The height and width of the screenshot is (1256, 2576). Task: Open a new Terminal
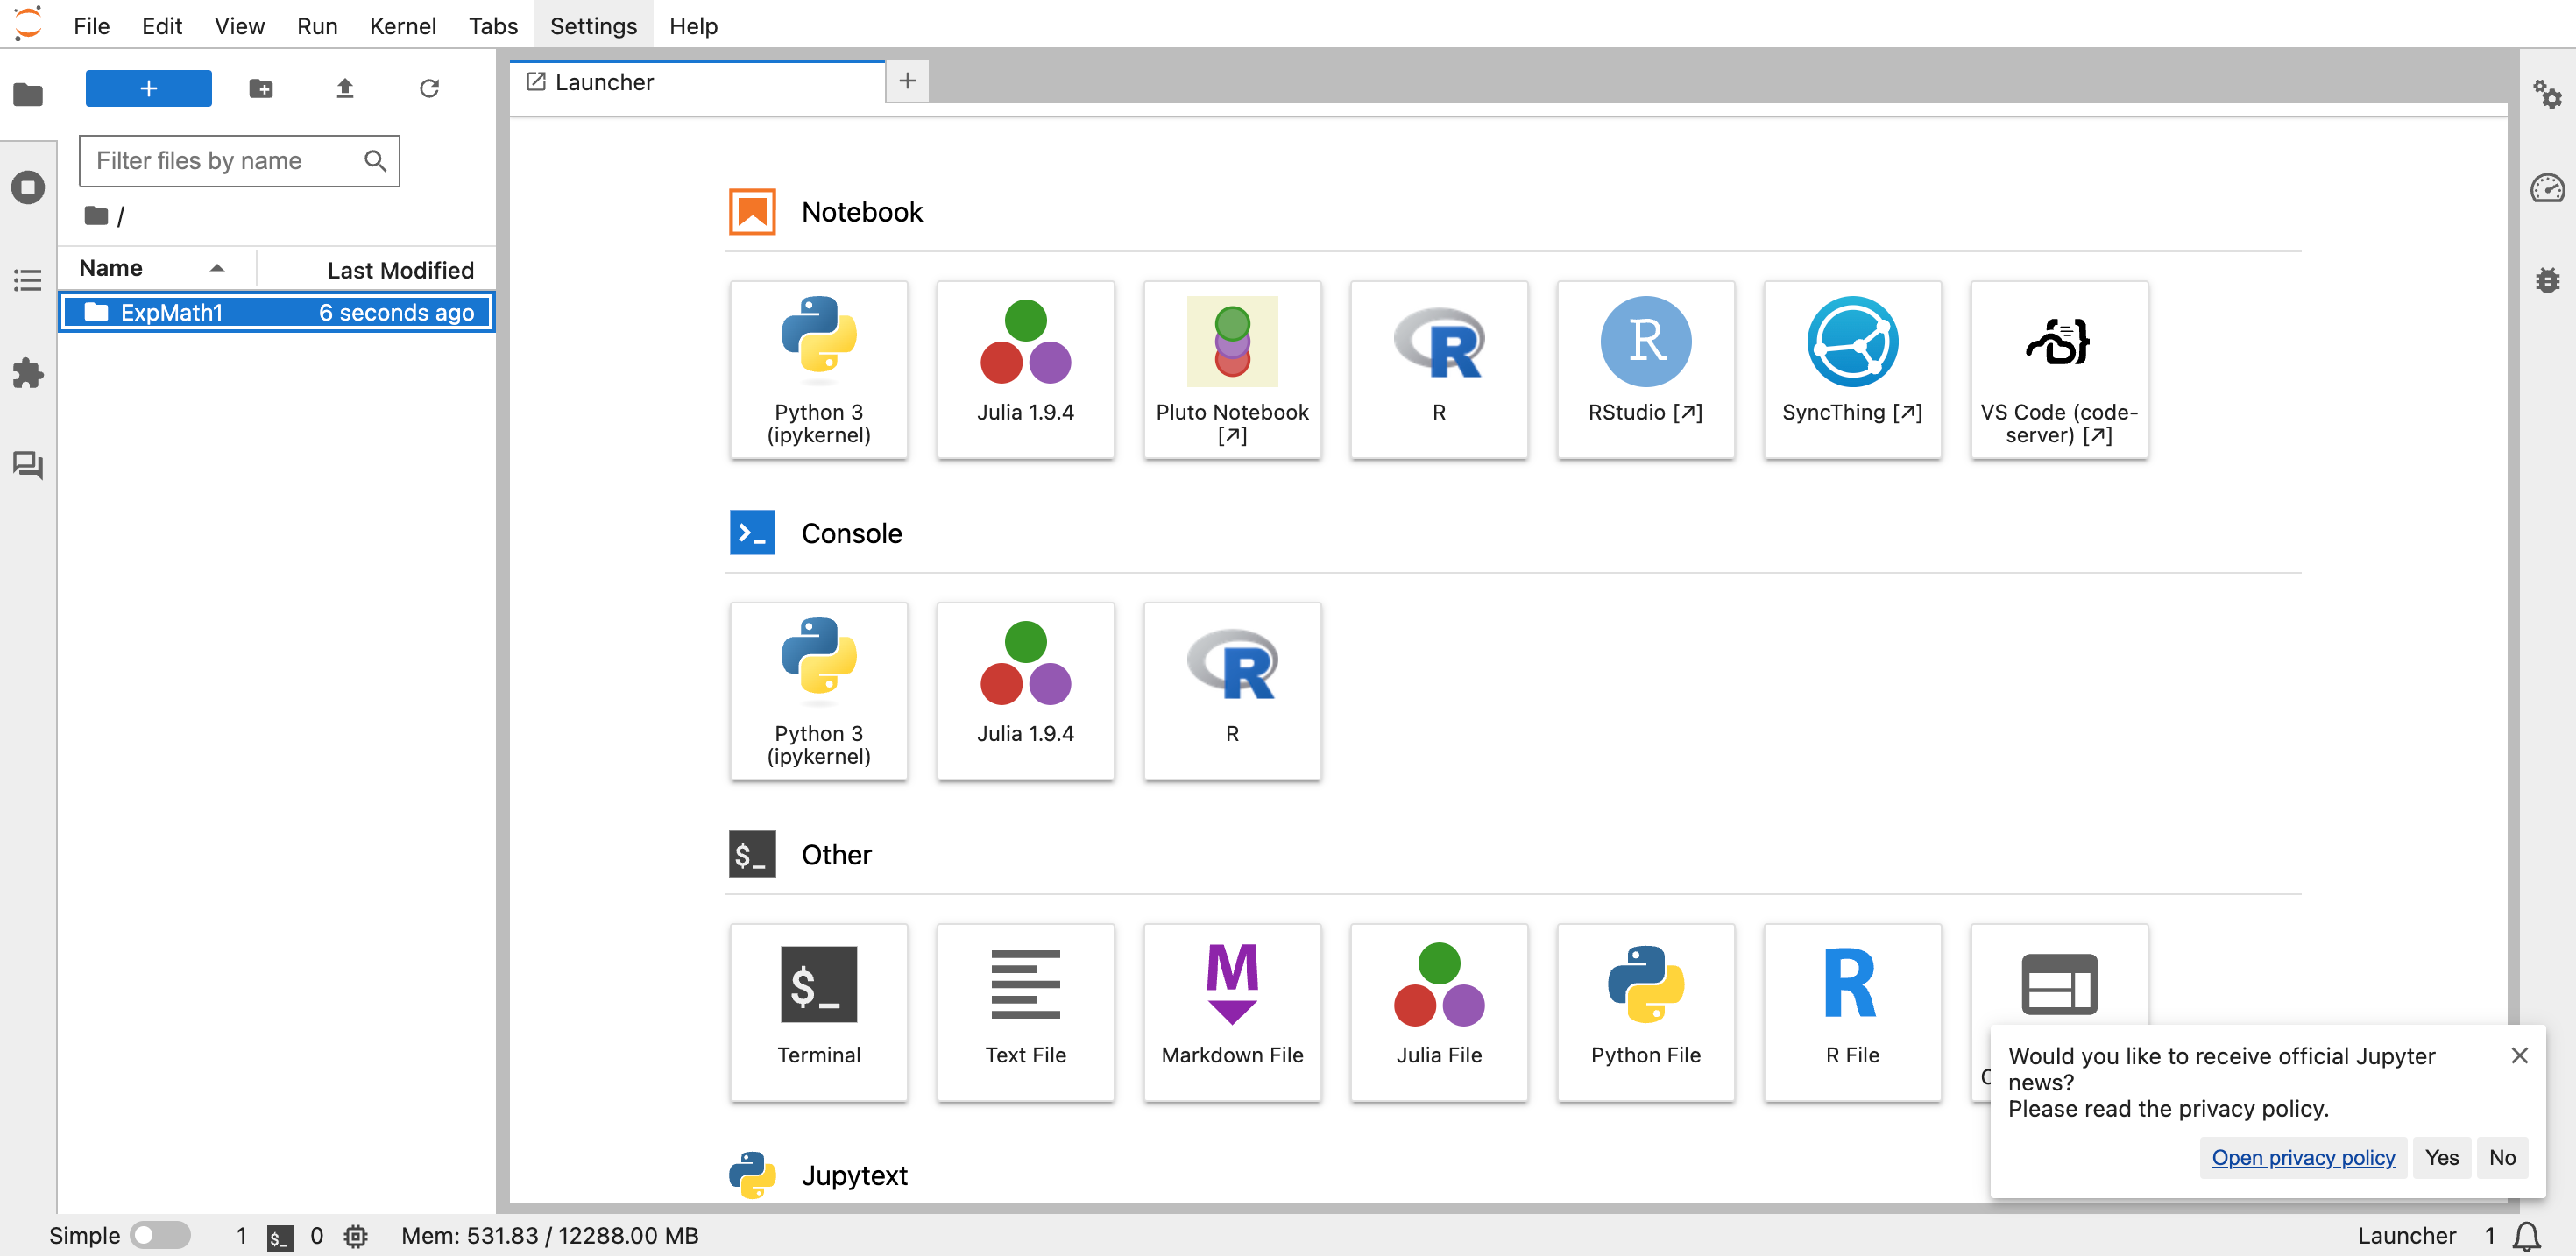819,1012
